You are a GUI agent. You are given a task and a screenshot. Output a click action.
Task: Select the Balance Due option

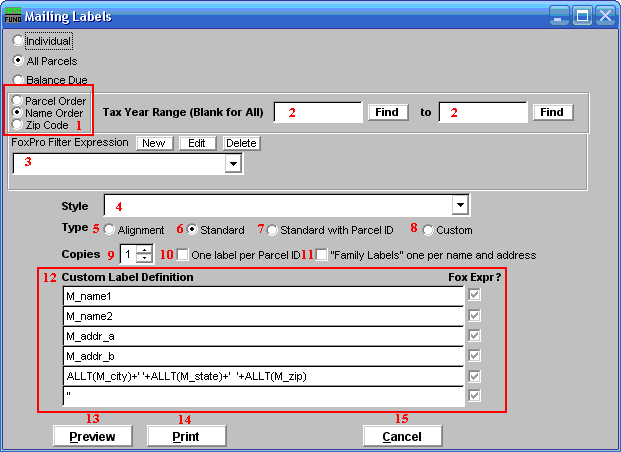pos(19,78)
